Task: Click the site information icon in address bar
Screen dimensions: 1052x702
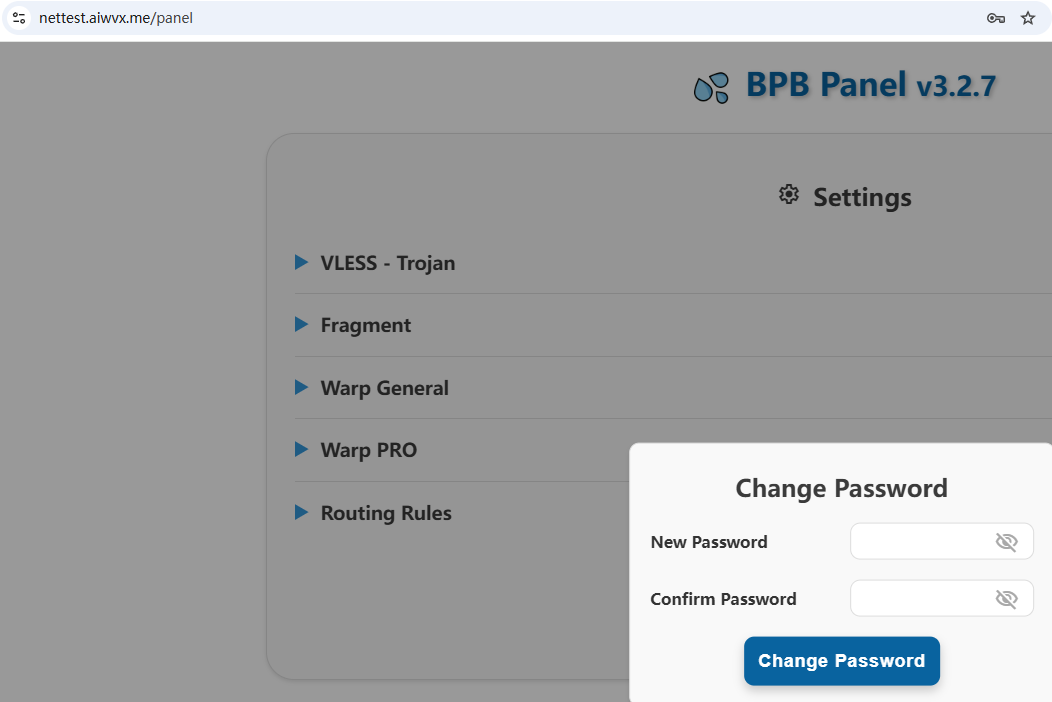Action: point(19,18)
